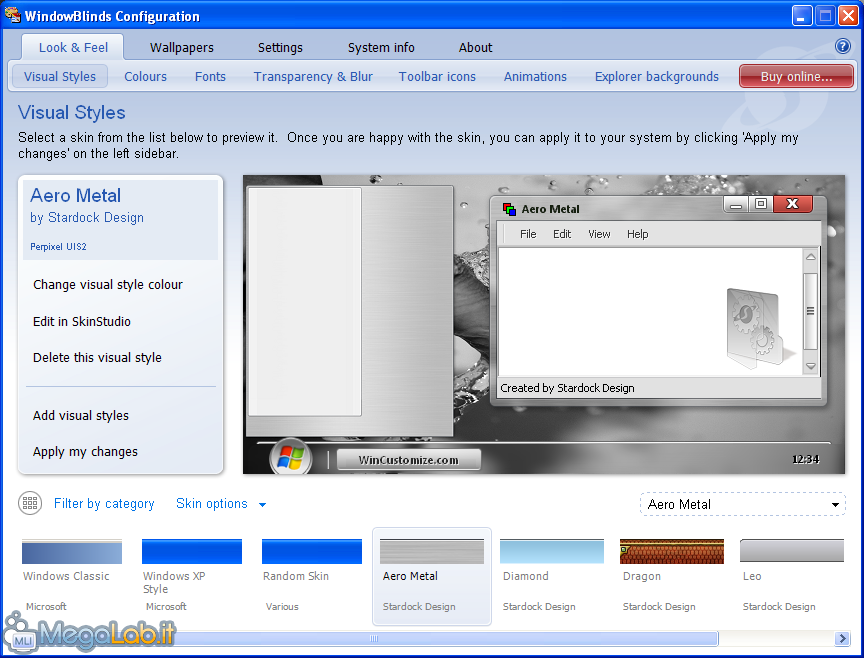Click the preview window maximize button
The image size is (864, 658).
pos(760,204)
